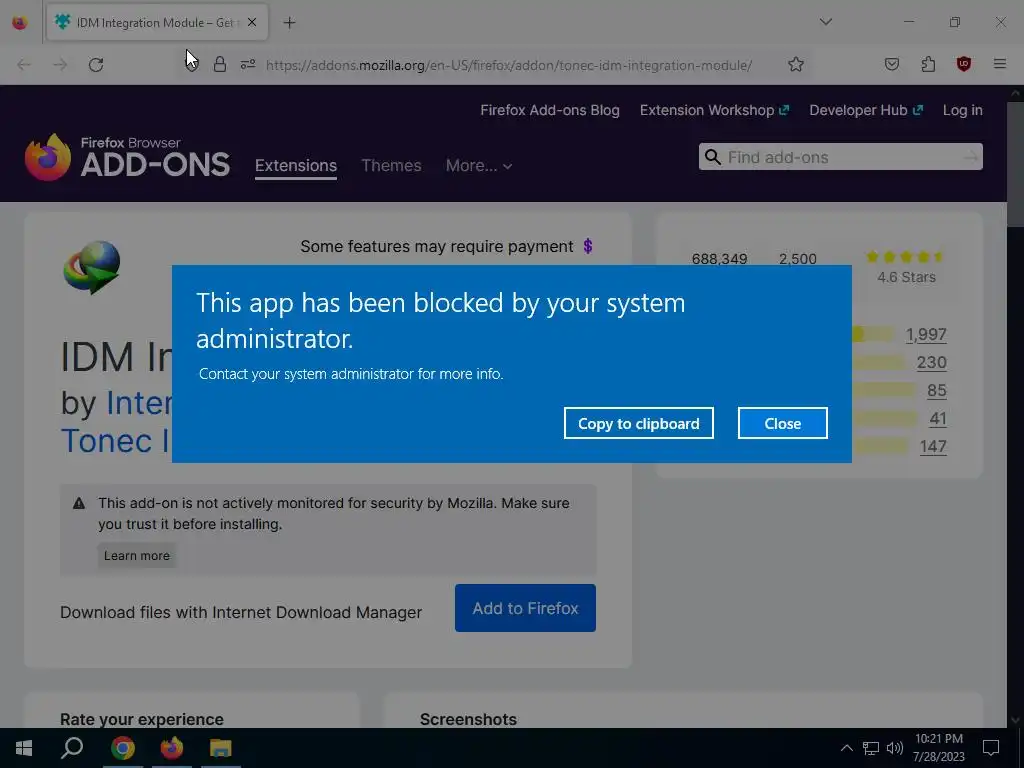This screenshot has width=1024, height=768.
Task: Open the Windows notification center
Action: pyautogui.click(x=991, y=748)
